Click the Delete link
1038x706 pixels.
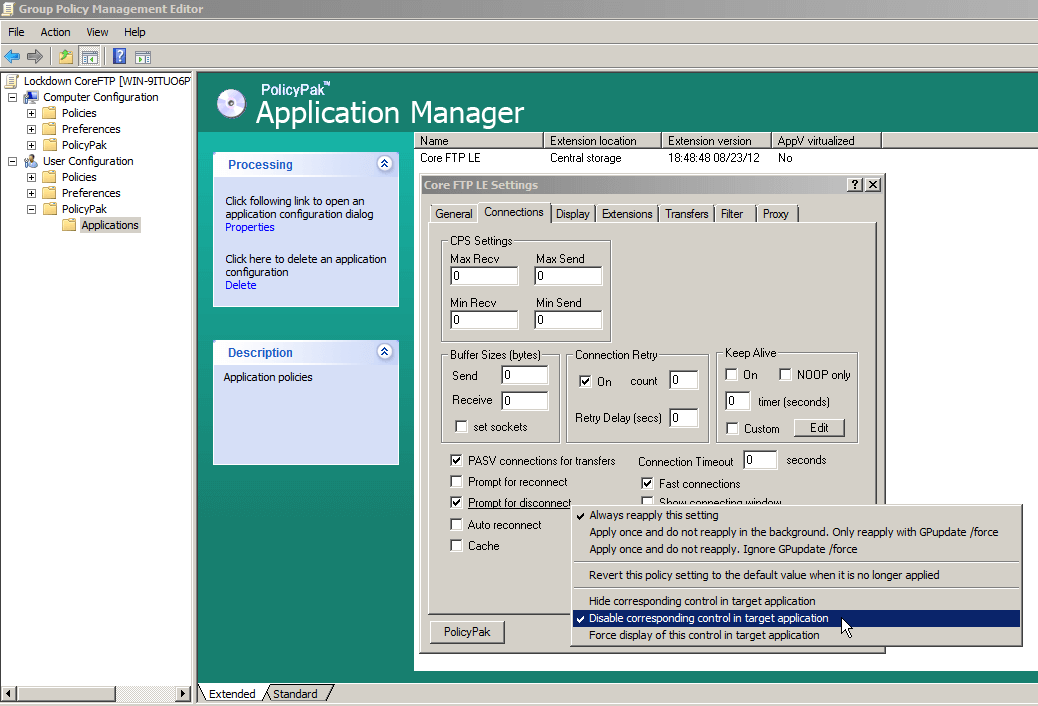[240, 285]
